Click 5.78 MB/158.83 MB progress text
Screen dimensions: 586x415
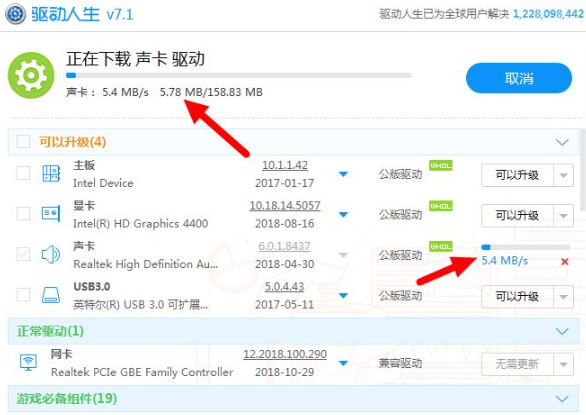[x=211, y=92]
